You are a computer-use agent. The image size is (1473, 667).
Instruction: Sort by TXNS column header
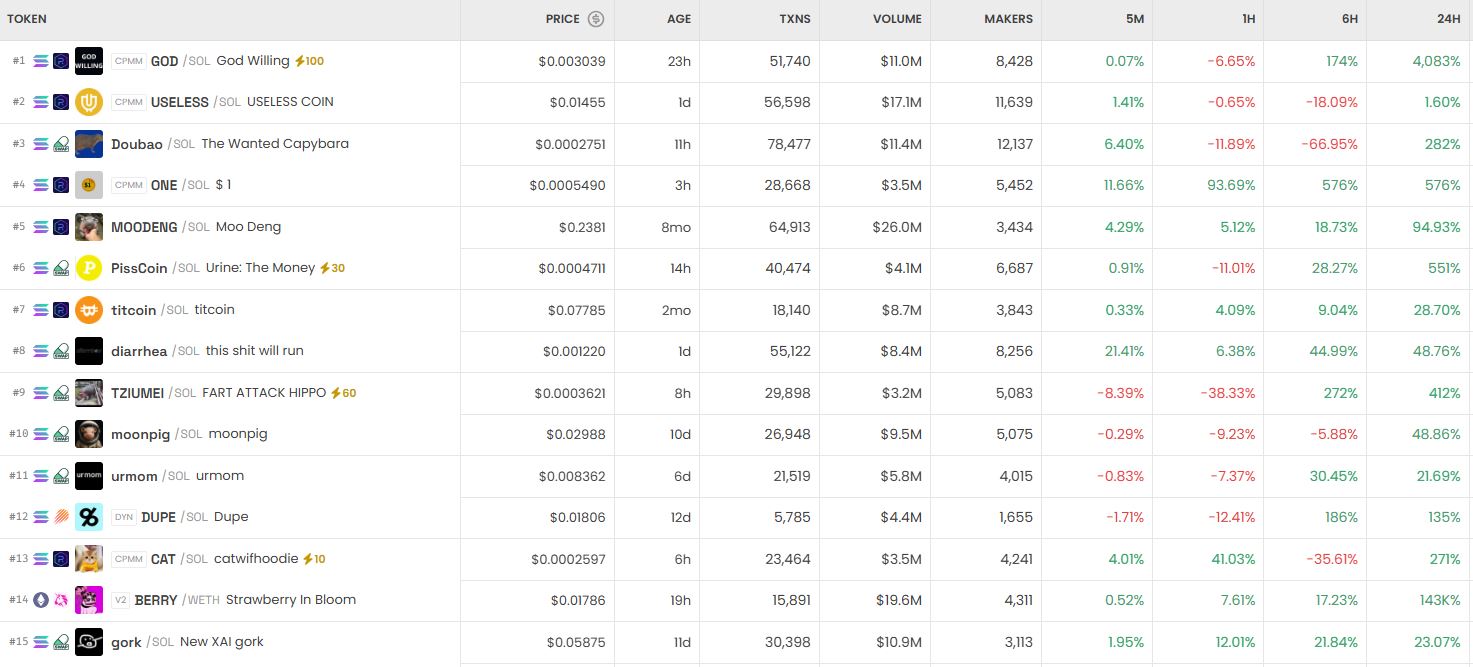(795, 19)
